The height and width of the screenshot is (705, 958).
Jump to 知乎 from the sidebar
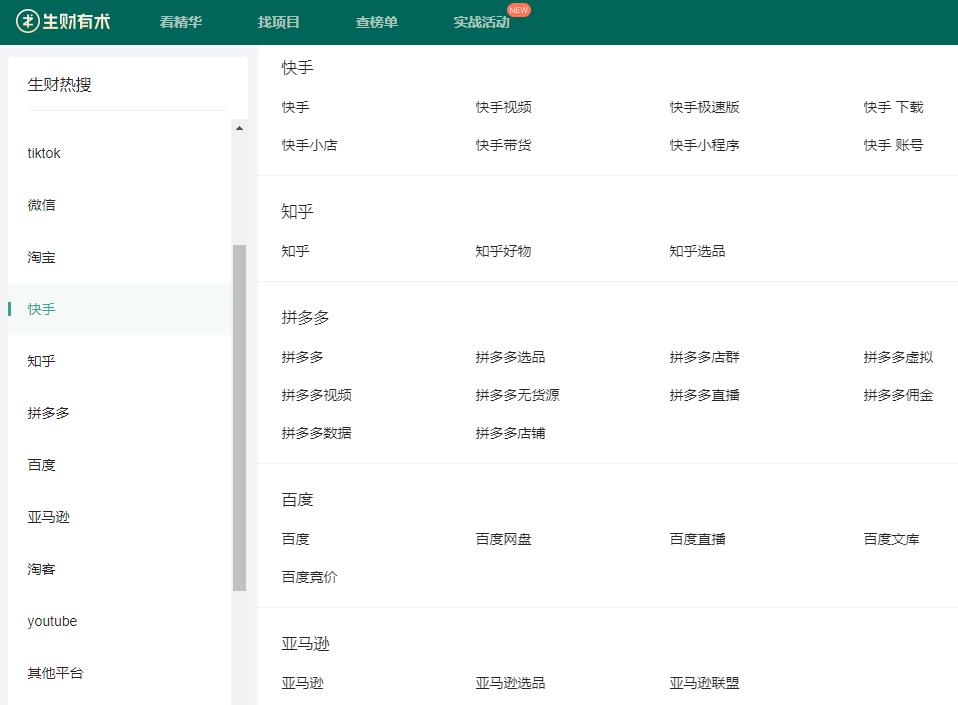(42, 361)
